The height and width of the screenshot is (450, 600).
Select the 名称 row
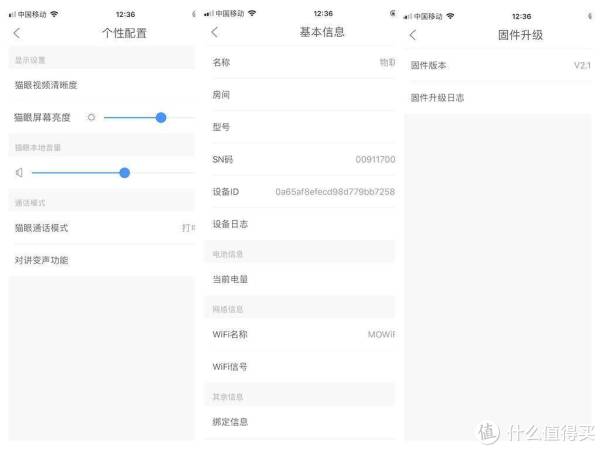pyautogui.click(x=300, y=62)
